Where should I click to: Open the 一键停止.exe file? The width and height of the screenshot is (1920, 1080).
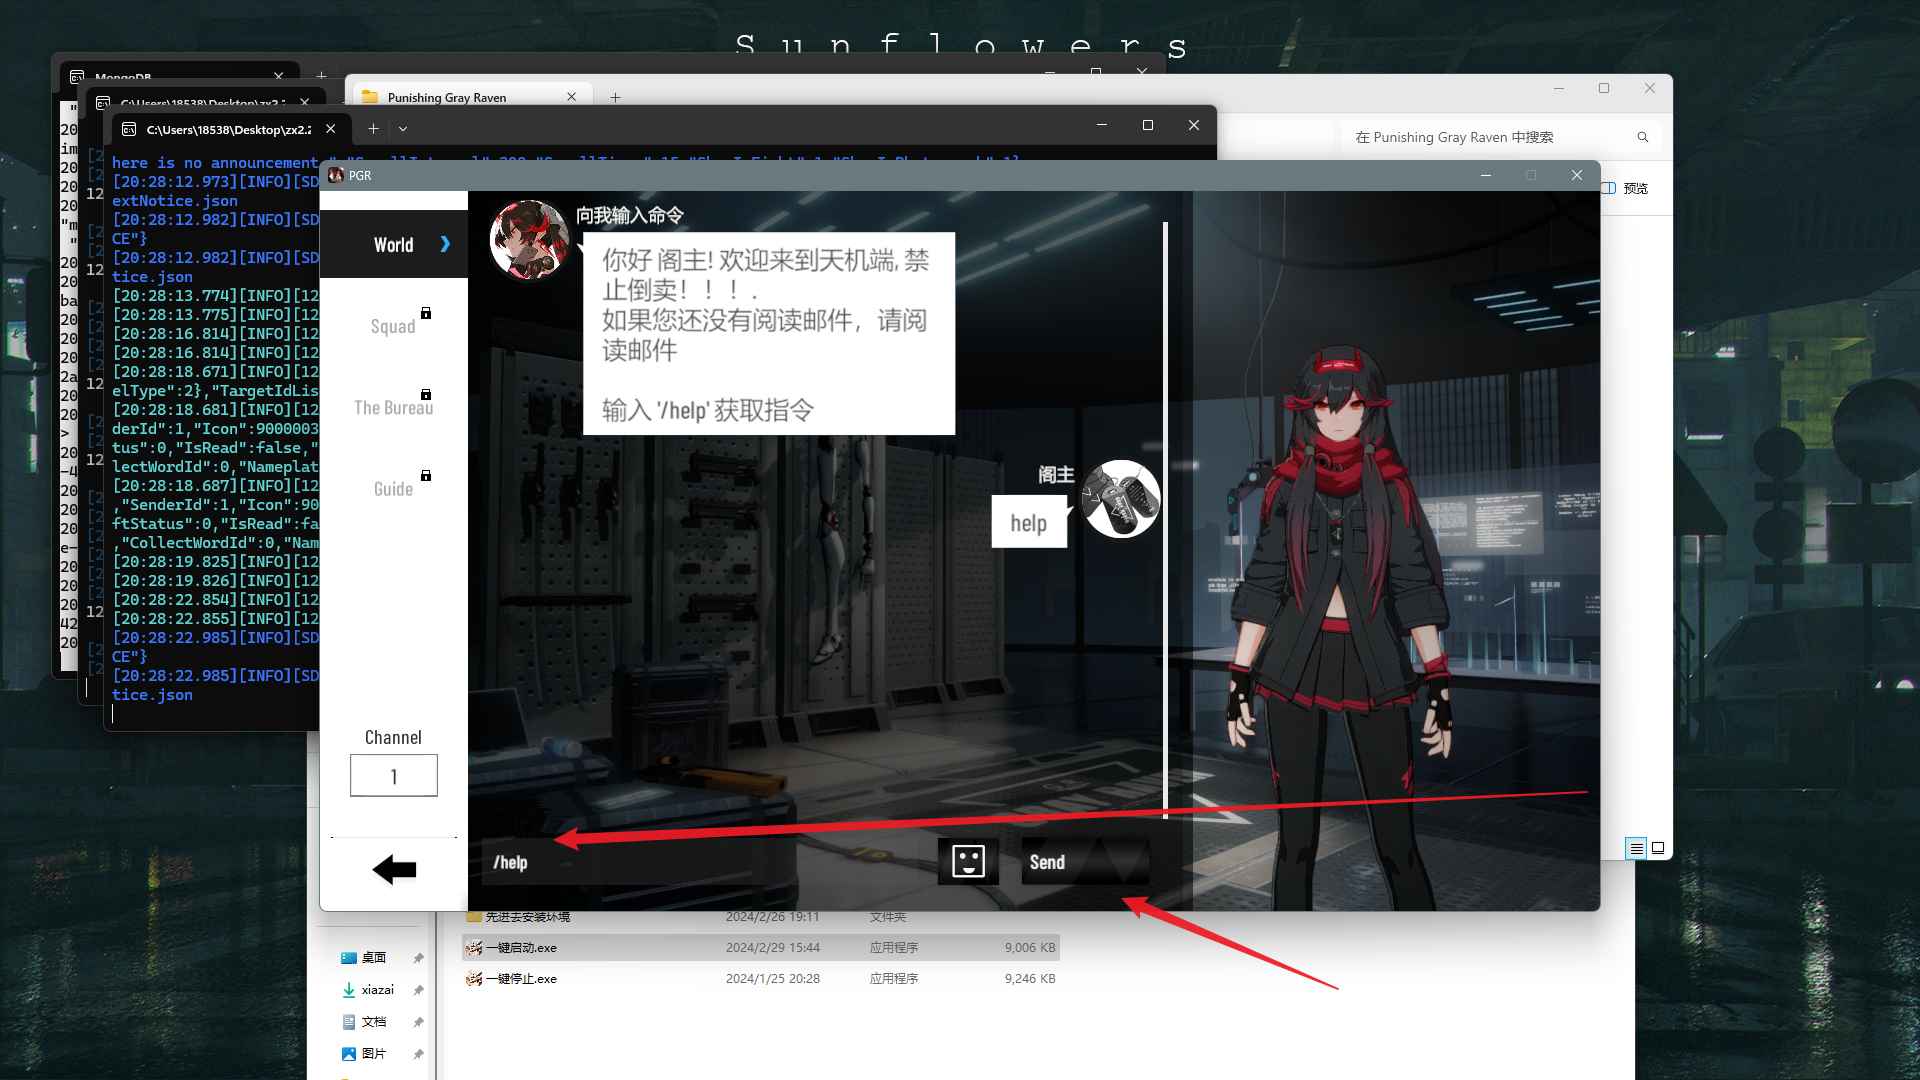pyautogui.click(x=521, y=979)
